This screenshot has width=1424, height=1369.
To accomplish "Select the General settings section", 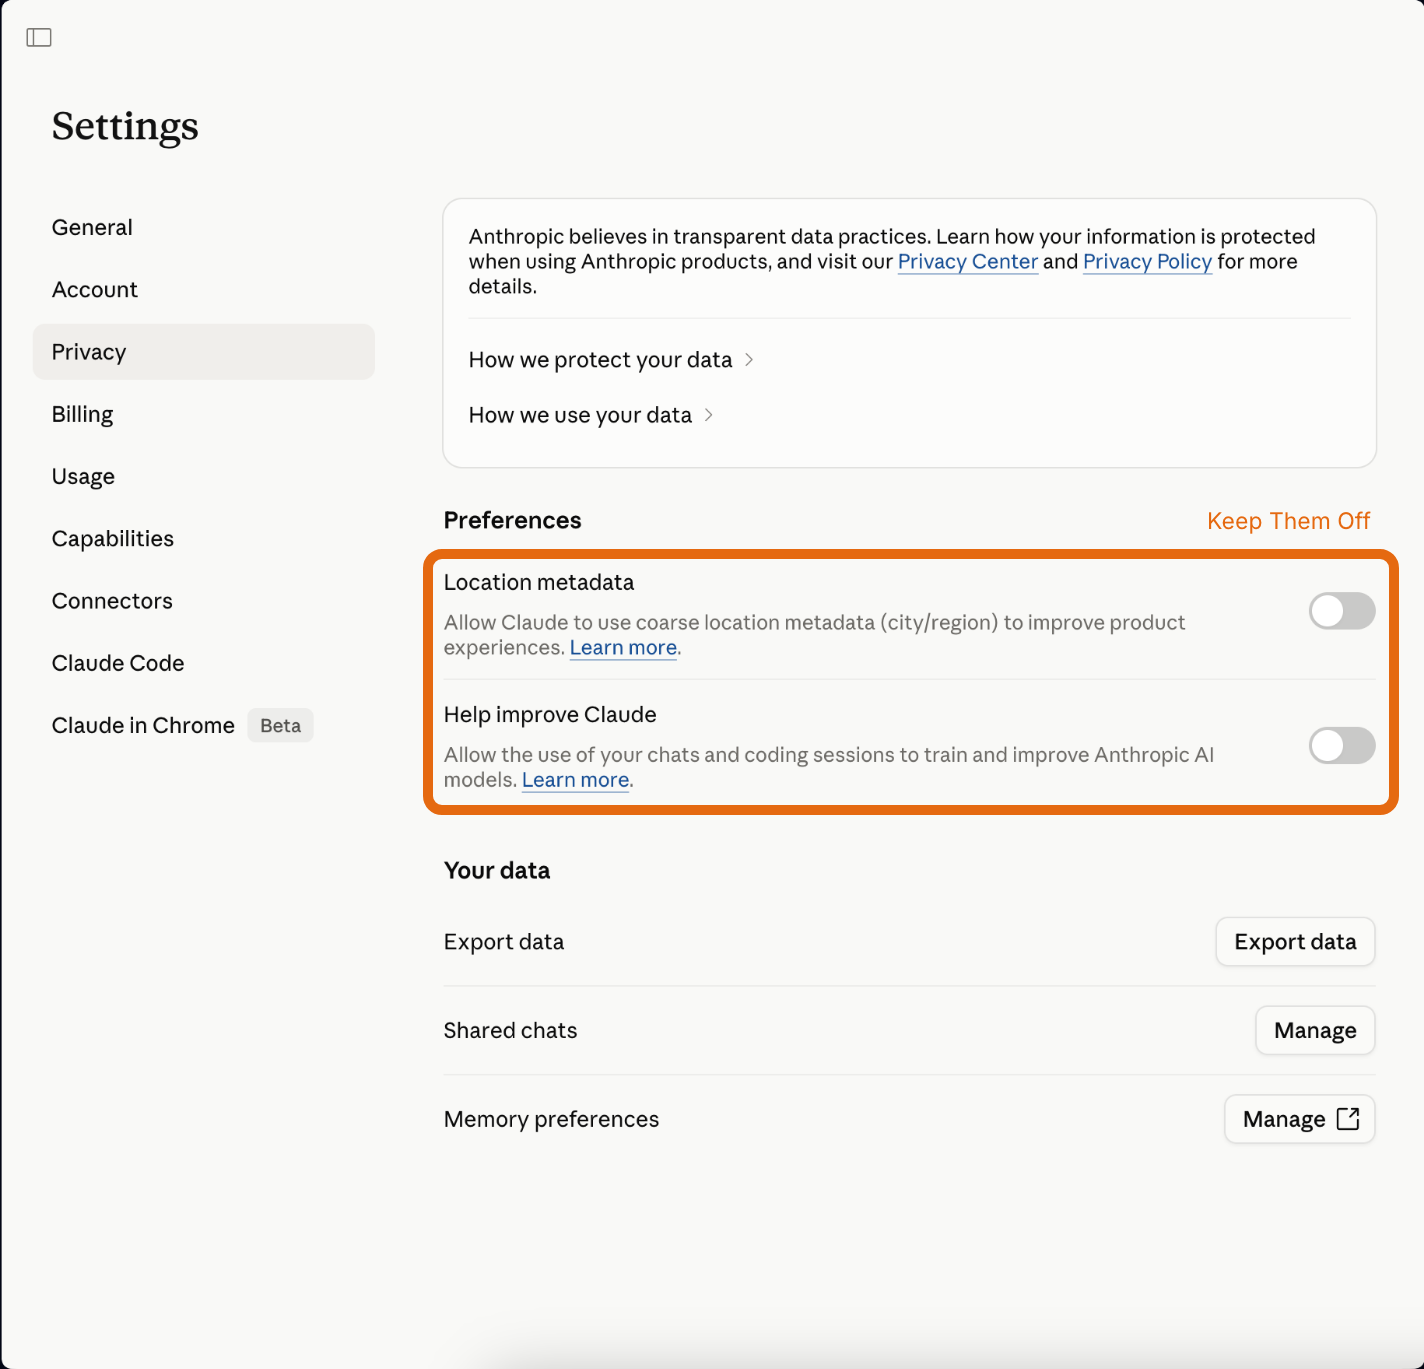I will [x=92, y=227].
